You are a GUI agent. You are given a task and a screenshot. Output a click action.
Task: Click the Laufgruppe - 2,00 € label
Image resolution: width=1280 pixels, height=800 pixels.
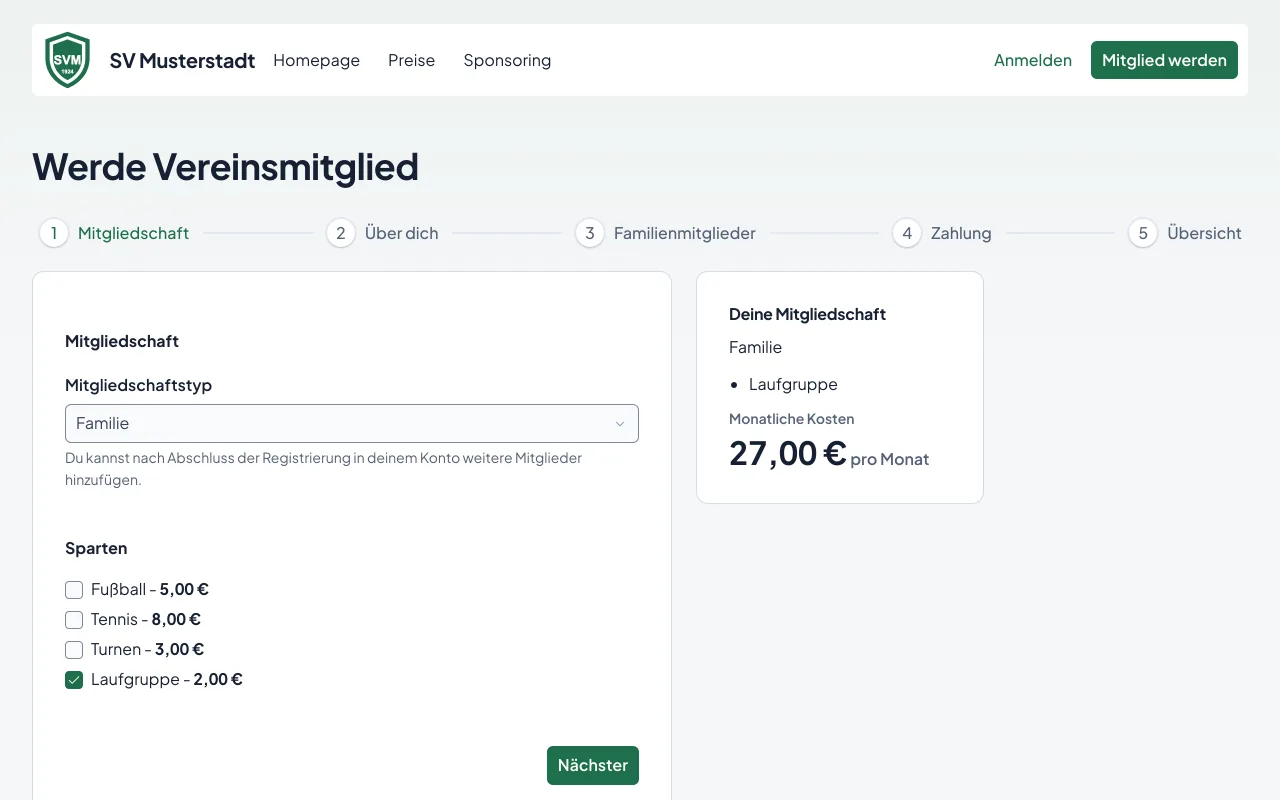(x=167, y=680)
